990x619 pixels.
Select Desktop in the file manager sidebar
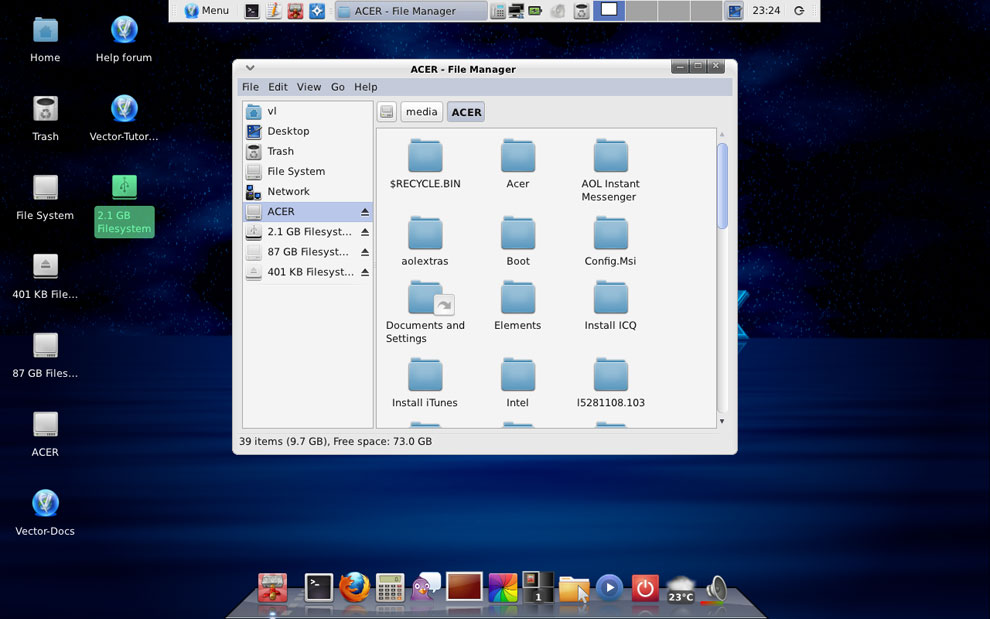(x=307, y=131)
